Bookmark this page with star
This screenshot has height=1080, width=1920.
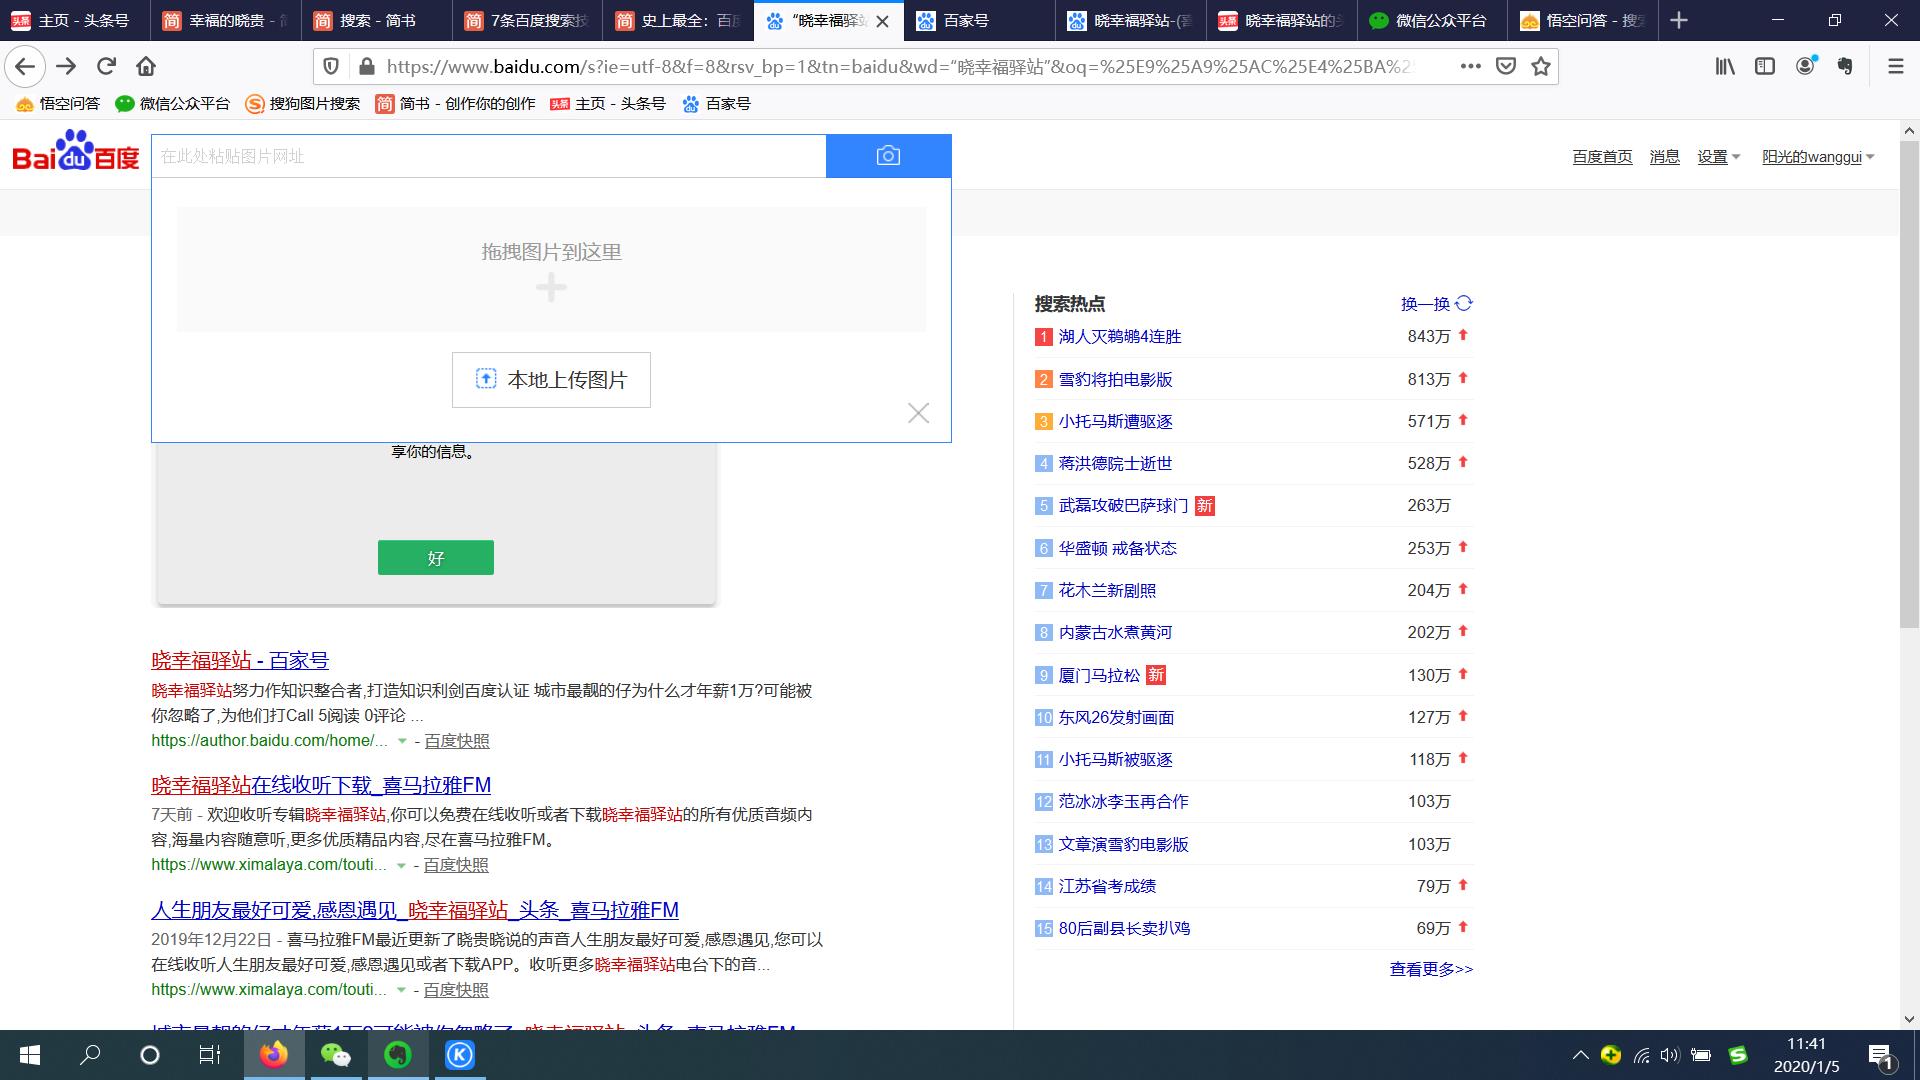pos(1541,66)
